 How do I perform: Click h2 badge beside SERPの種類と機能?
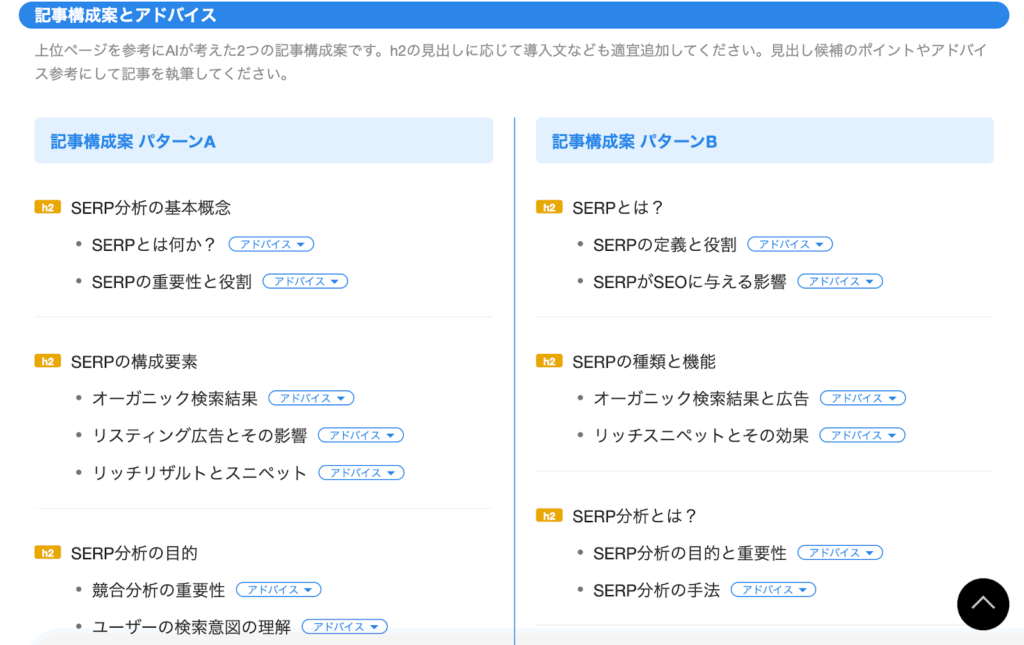pos(548,361)
